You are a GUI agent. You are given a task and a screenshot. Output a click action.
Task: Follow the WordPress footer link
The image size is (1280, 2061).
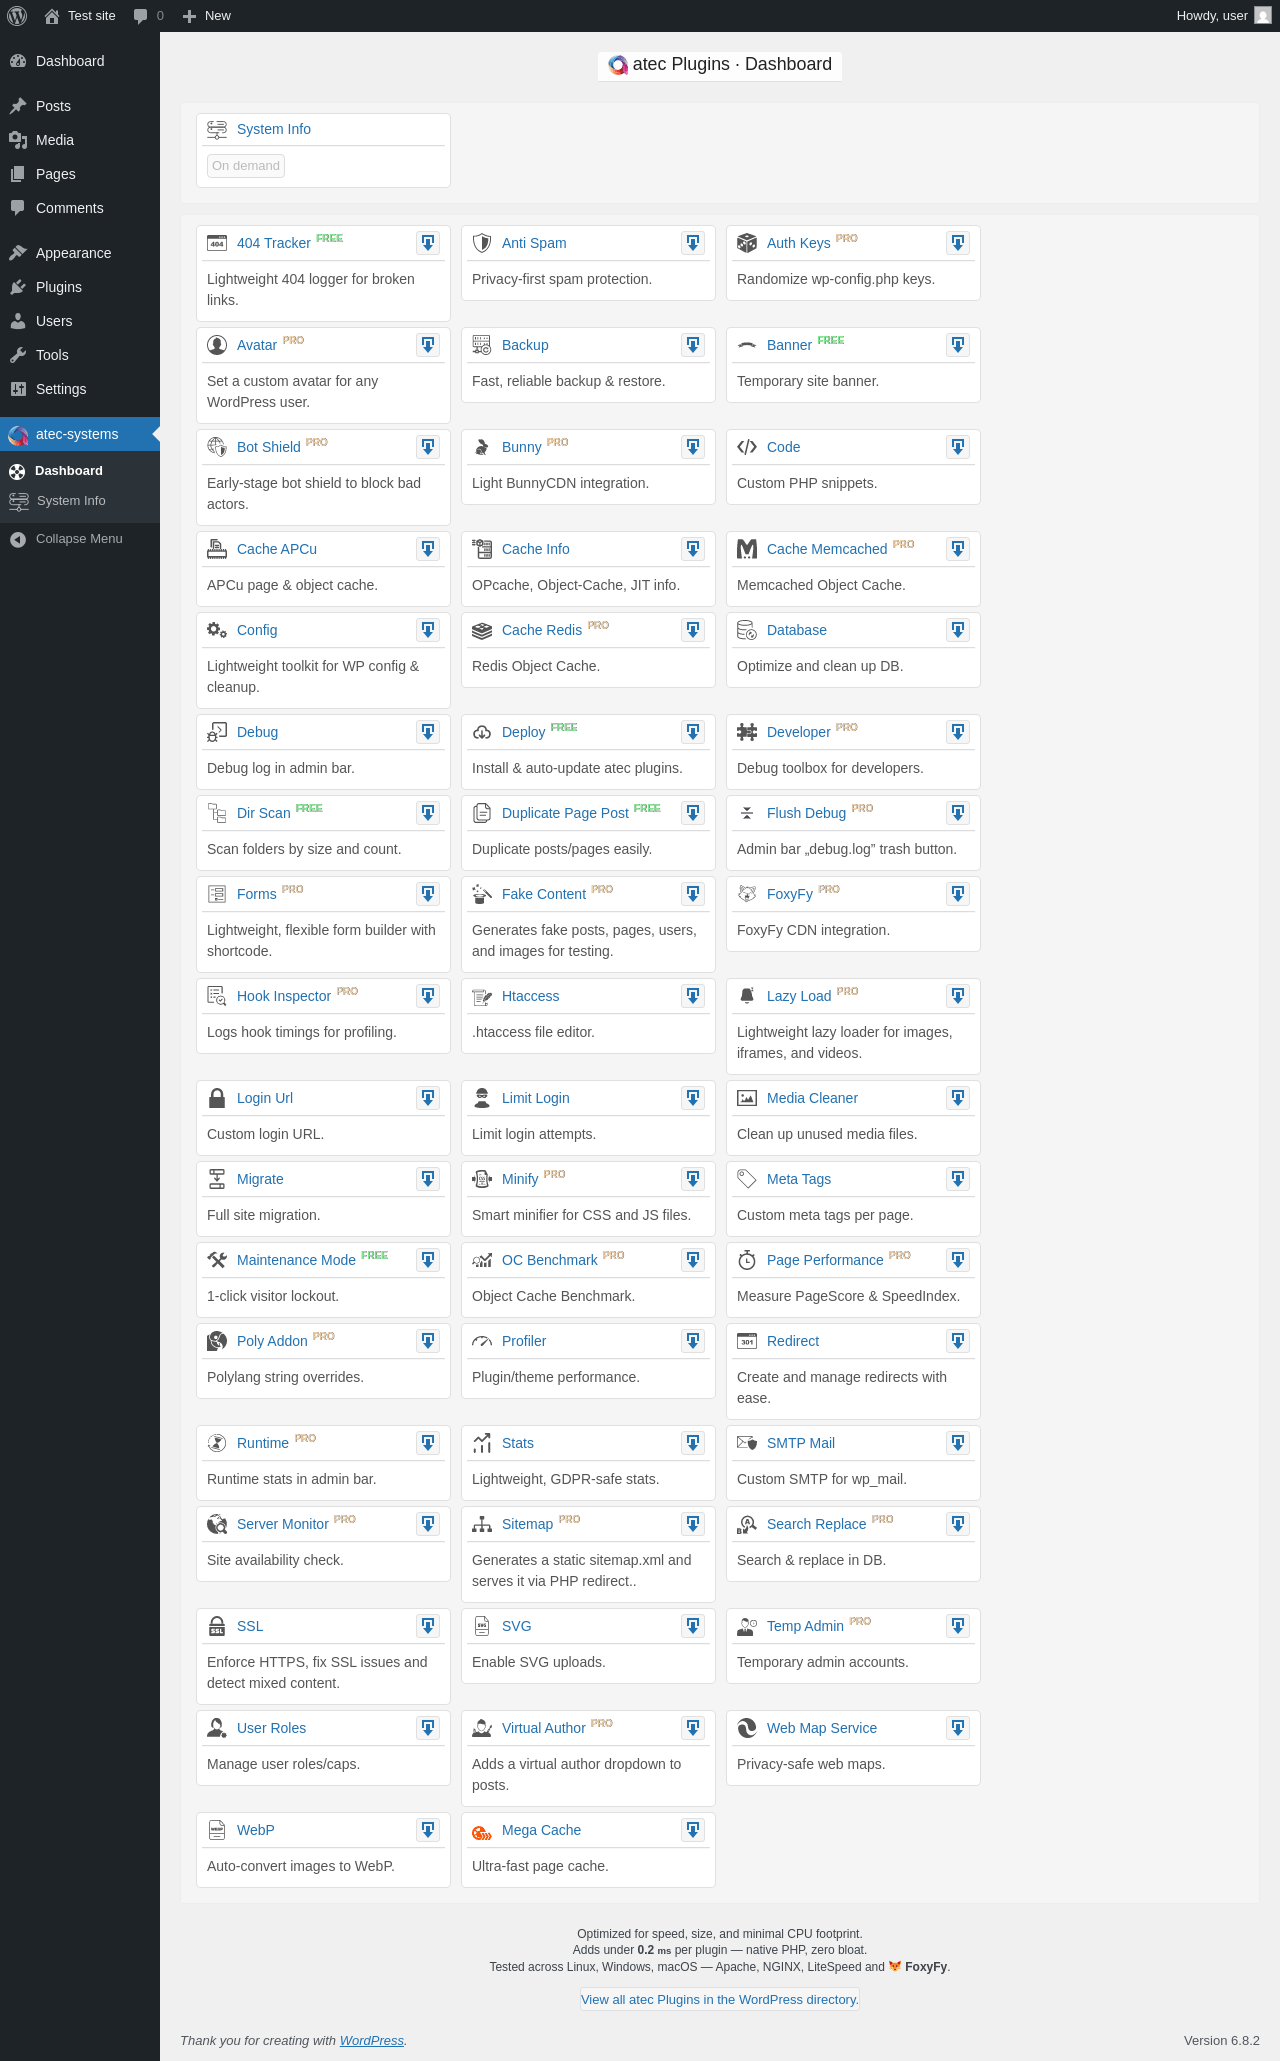click(x=372, y=2040)
